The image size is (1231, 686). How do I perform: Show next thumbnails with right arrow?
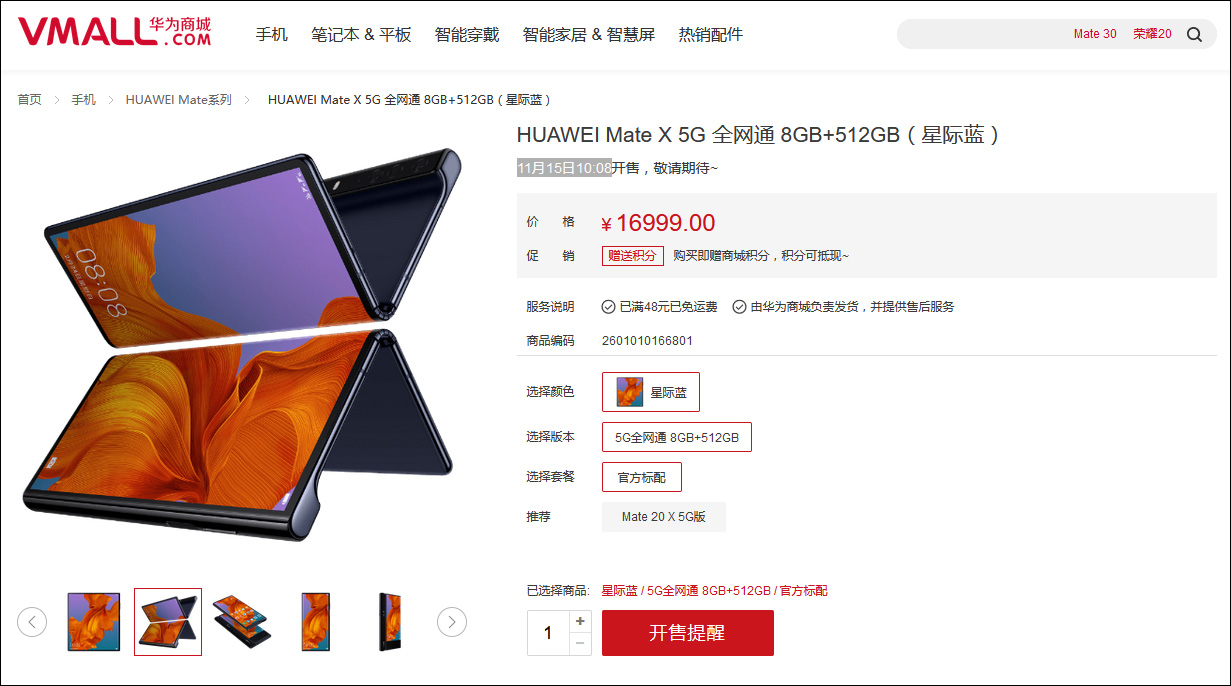452,622
